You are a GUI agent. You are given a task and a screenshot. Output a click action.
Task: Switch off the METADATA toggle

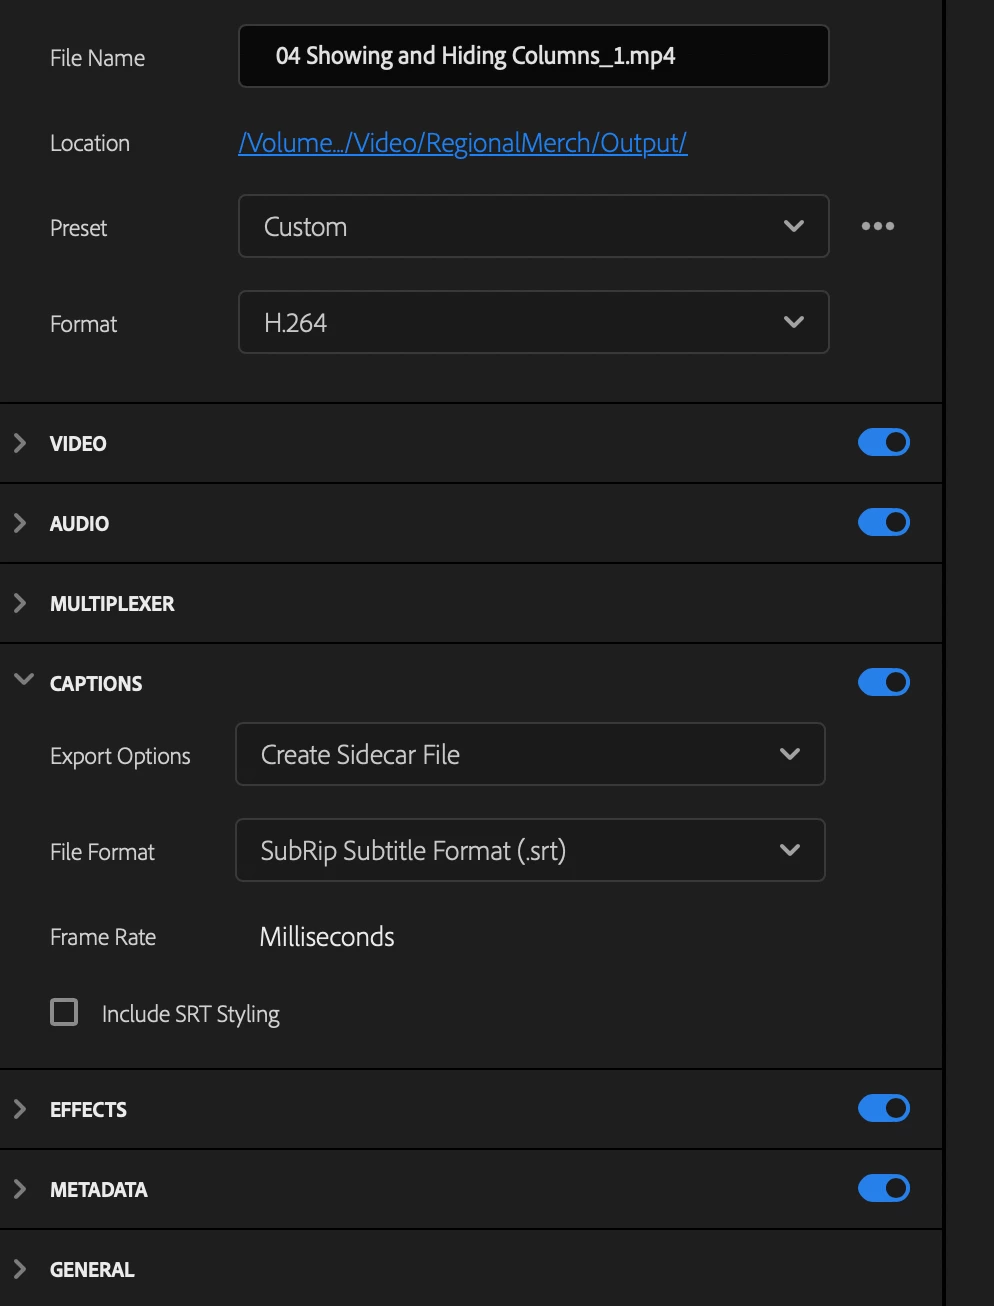(x=883, y=1188)
